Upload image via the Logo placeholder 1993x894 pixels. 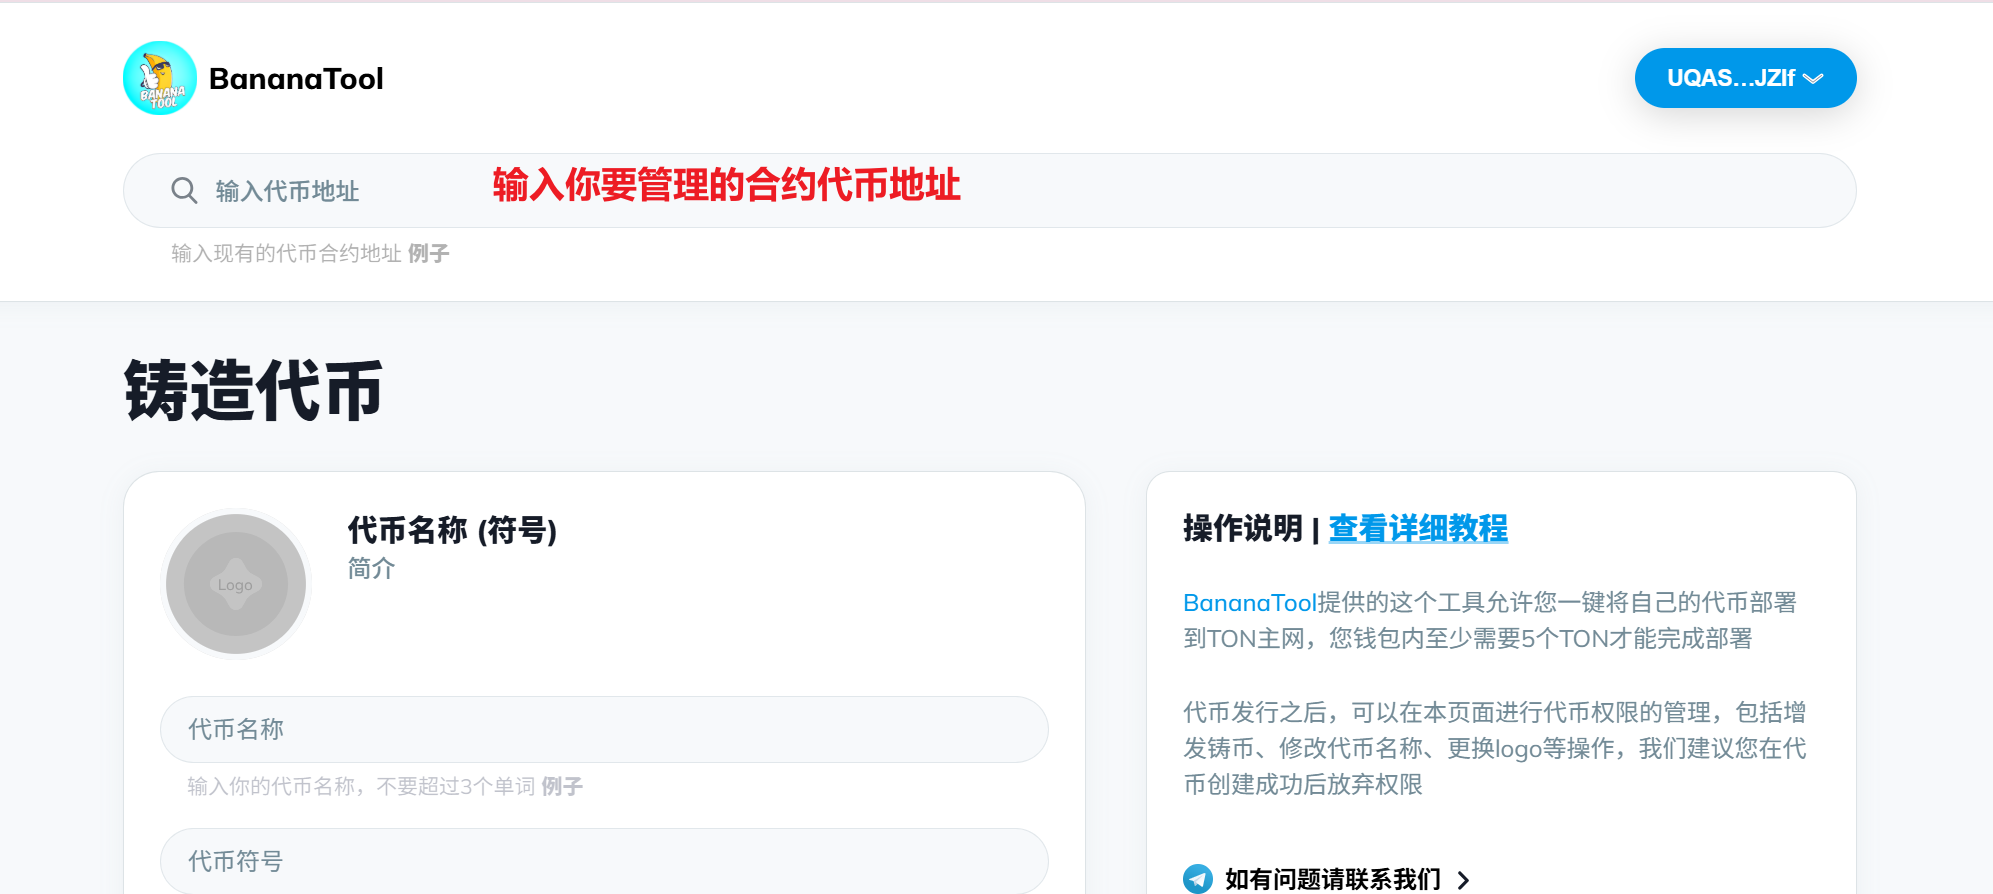236,584
